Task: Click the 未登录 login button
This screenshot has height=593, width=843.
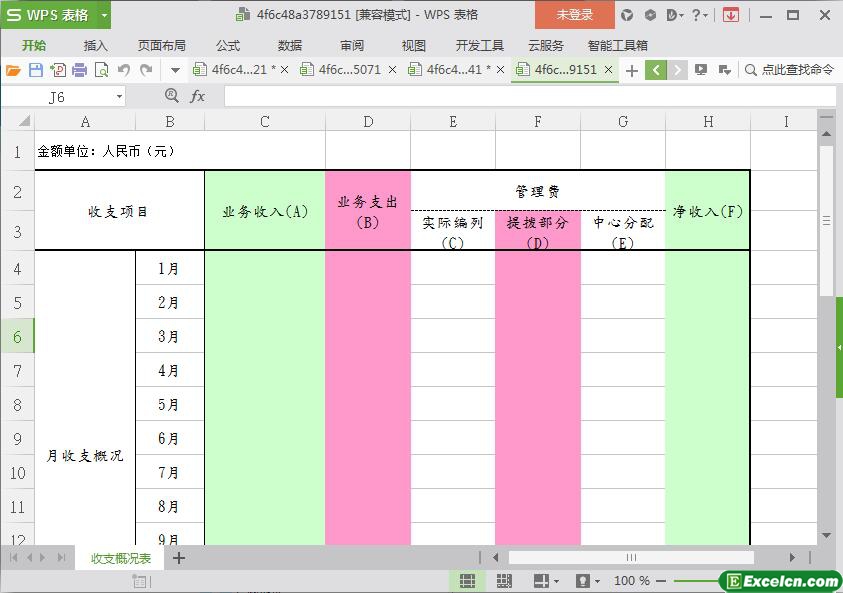Action: click(x=575, y=15)
